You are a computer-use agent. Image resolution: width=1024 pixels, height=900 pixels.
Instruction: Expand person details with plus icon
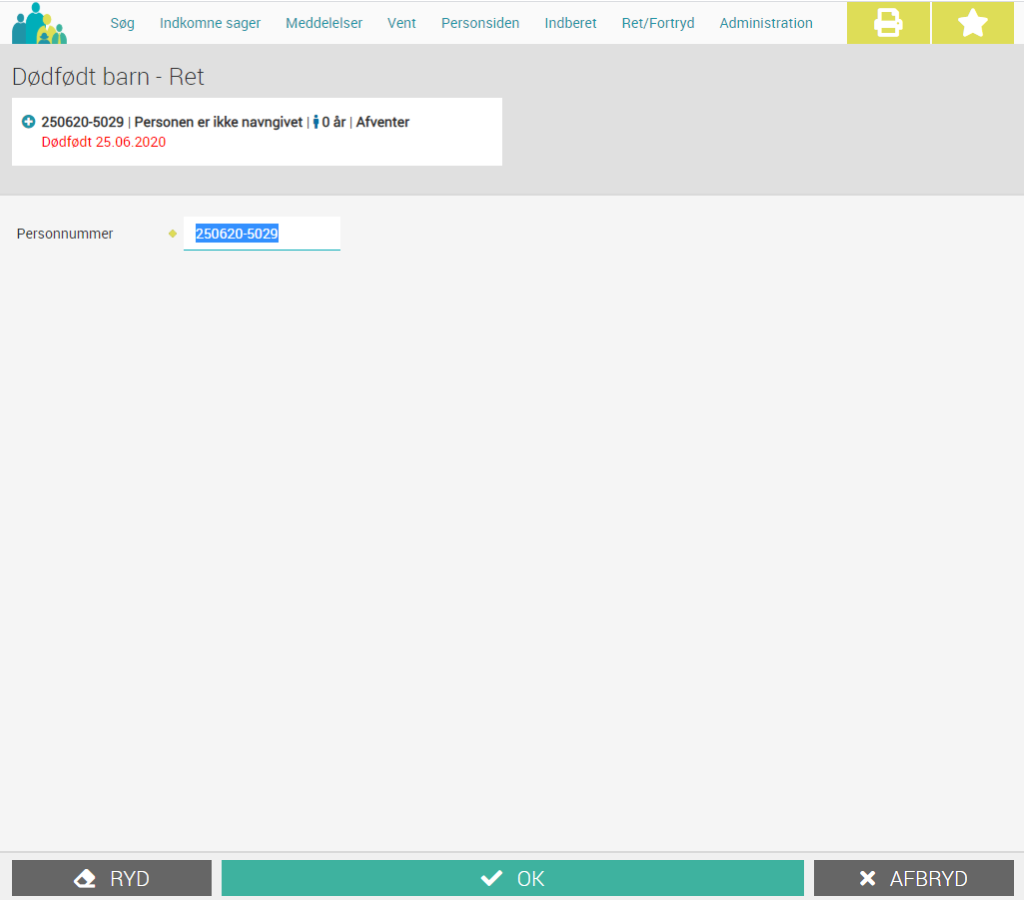[x=28, y=121]
